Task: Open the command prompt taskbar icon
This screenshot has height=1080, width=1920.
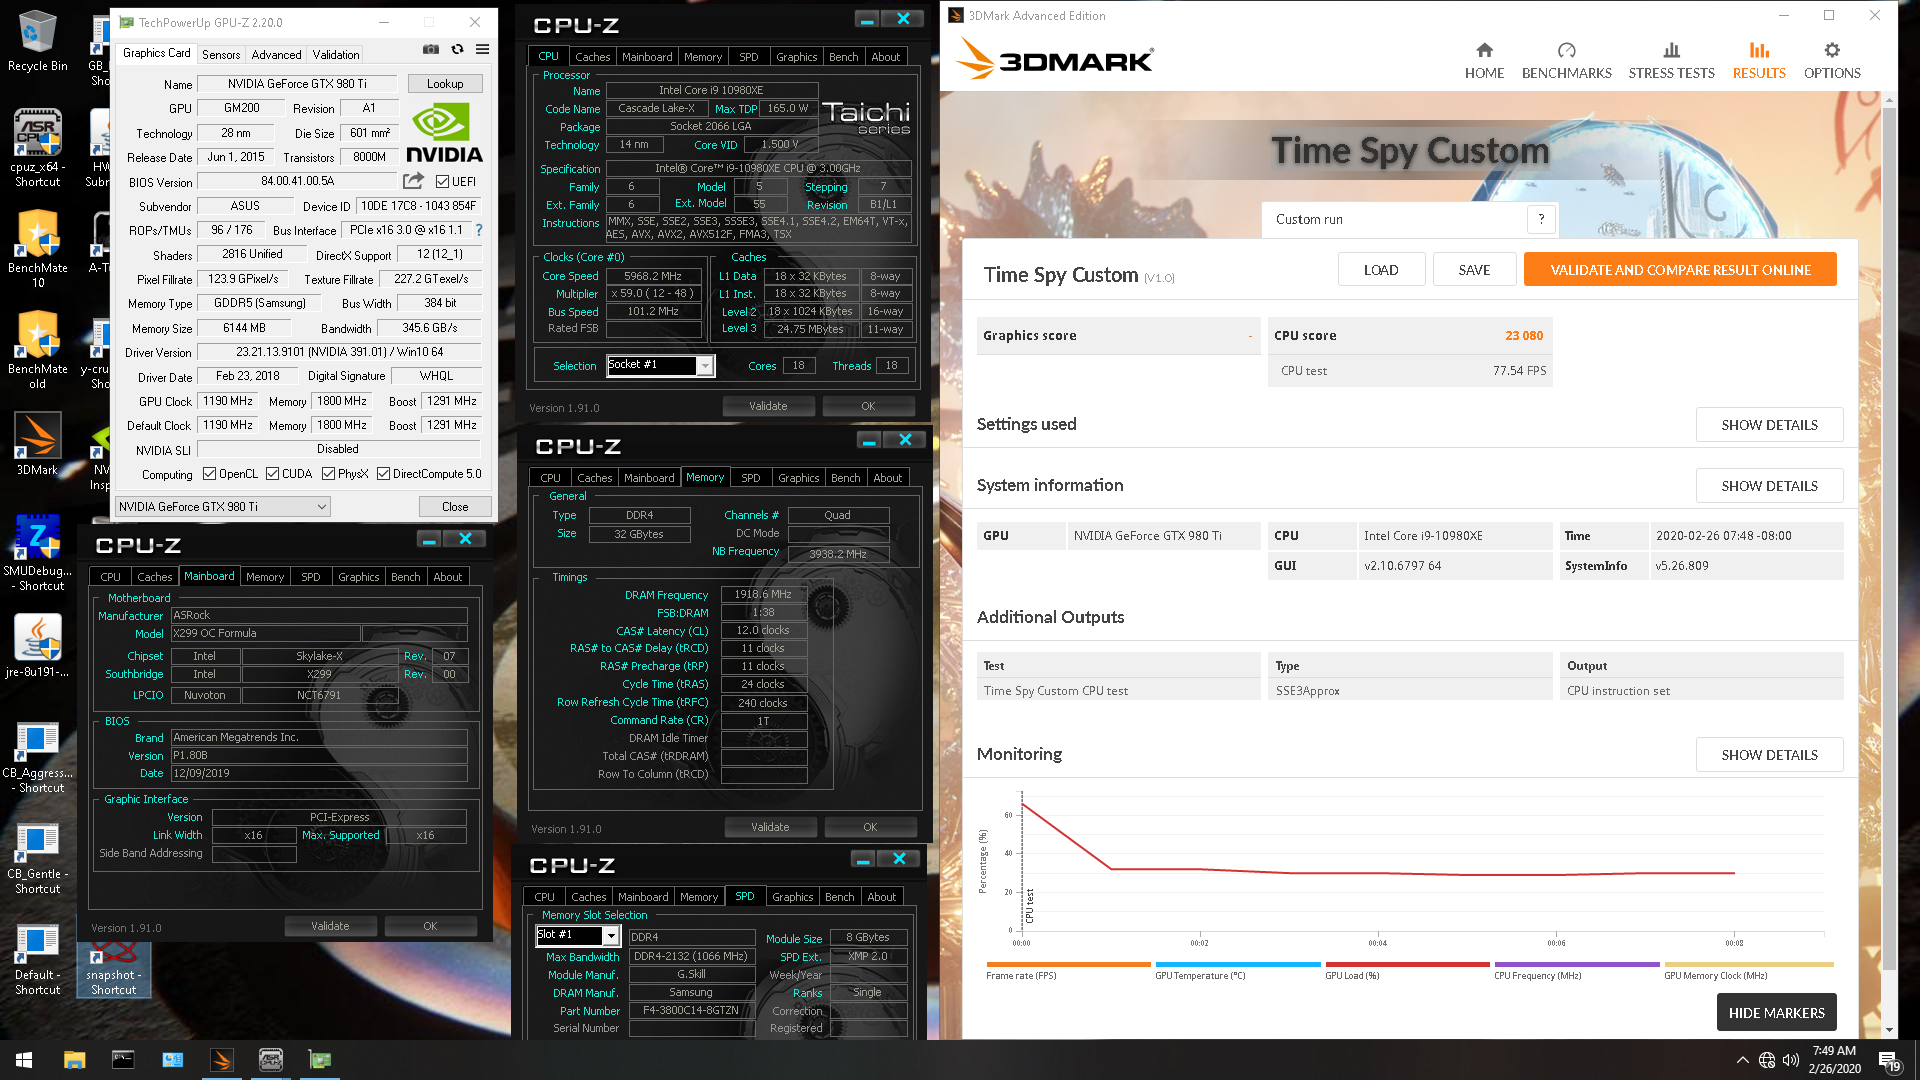Action: (x=123, y=1060)
